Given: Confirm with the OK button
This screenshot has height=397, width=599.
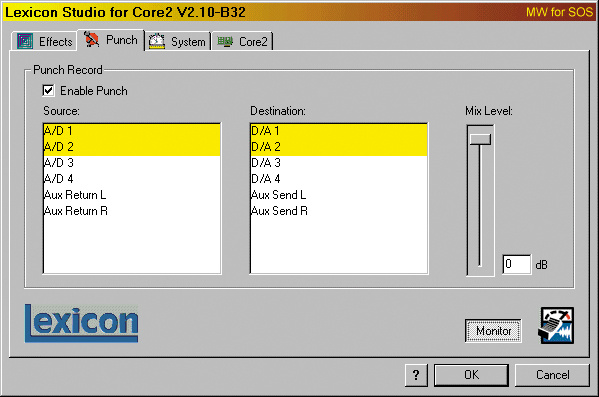Looking at the screenshot, I should click(x=471, y=375).
